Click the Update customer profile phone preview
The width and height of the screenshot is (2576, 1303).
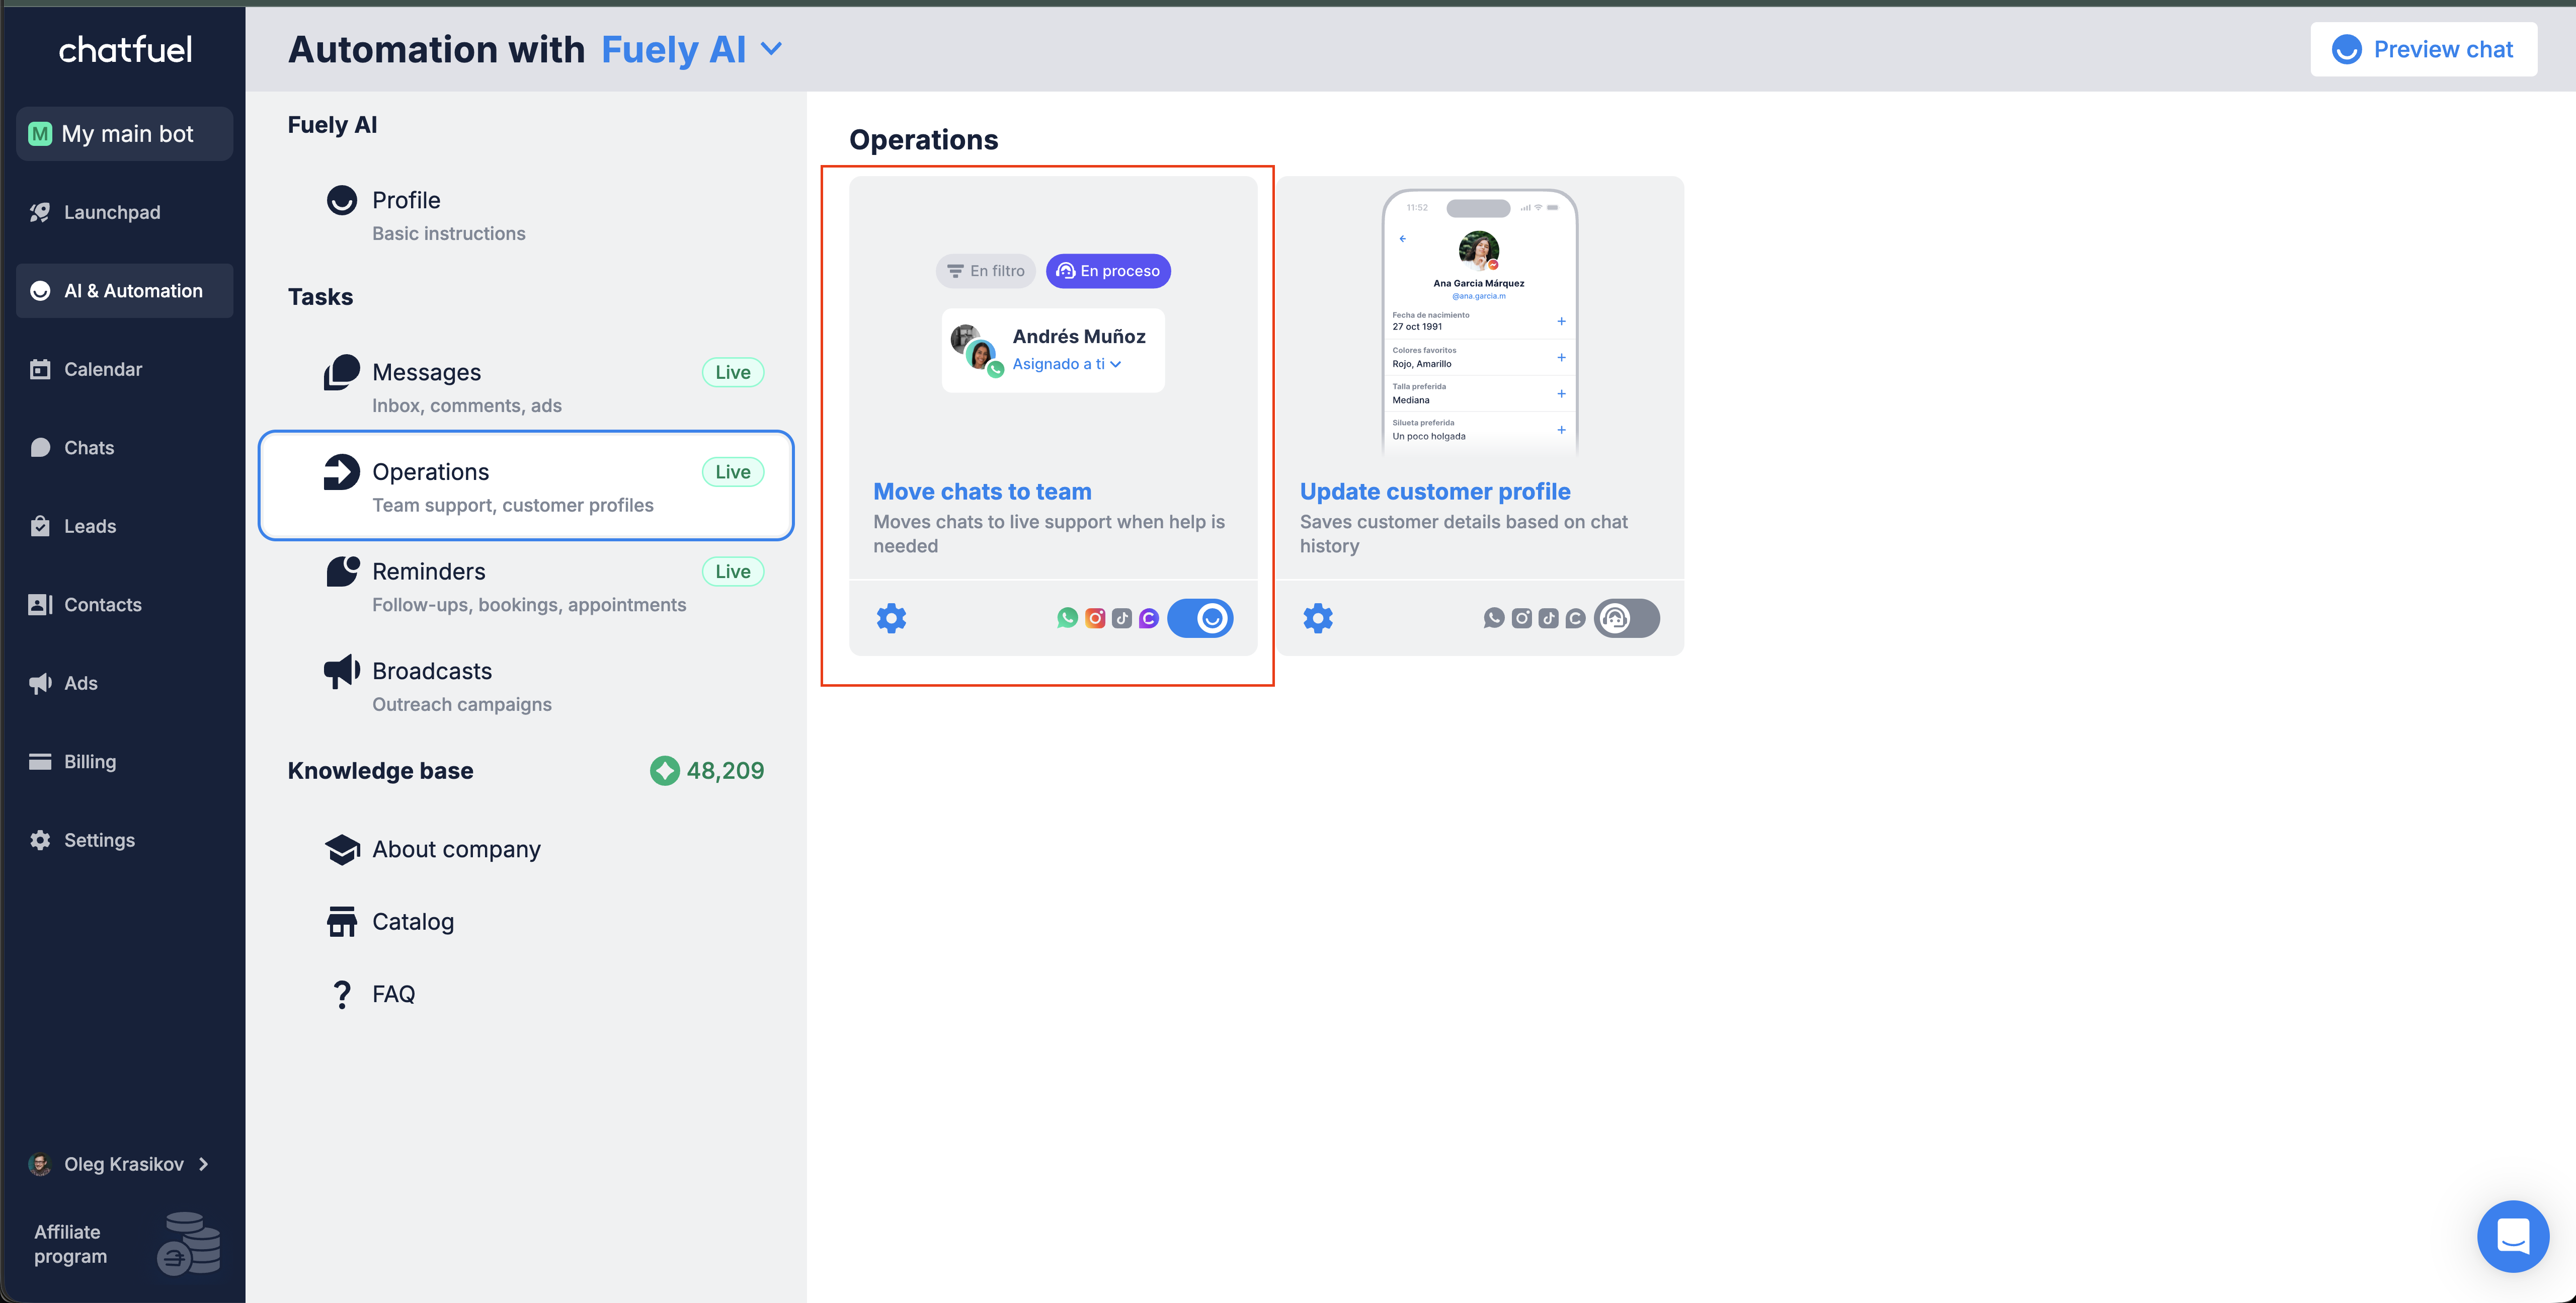[x=1479, y=320]
